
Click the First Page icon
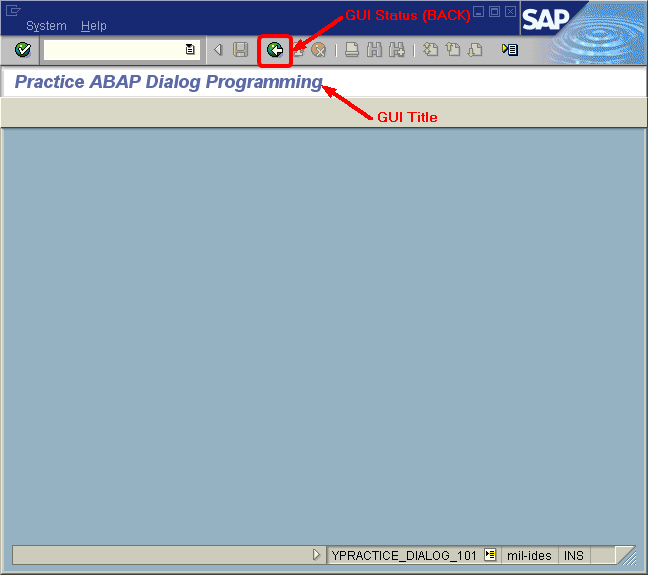[x=430, y=50]
